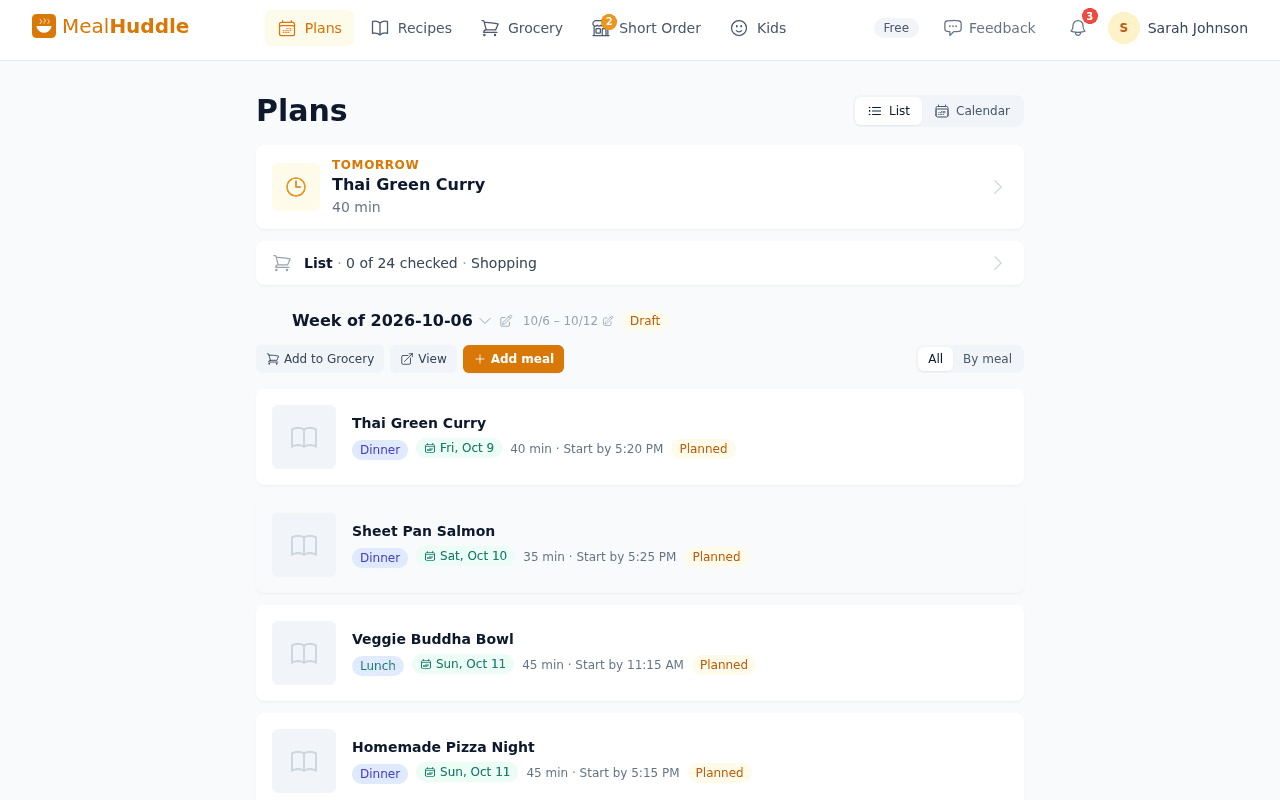This screenshot has width=1280, height=800.
Task: Switch to List view
Action: (x=889, y=111)
